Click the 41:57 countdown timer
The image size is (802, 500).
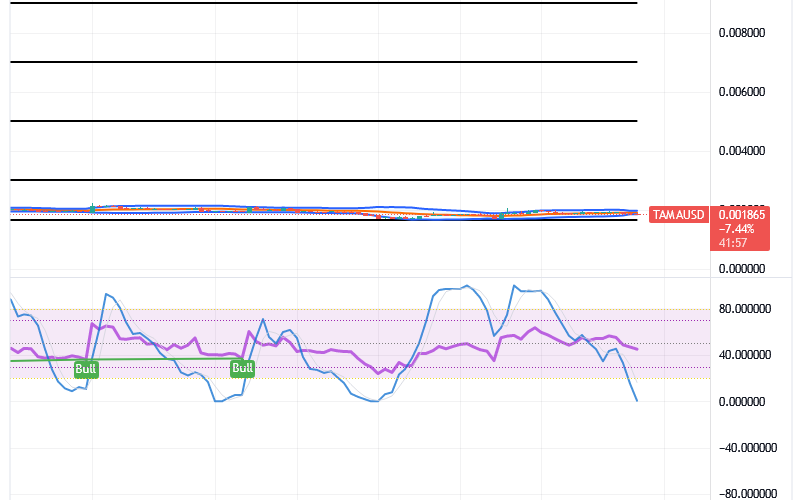click(x=733, y=243)
